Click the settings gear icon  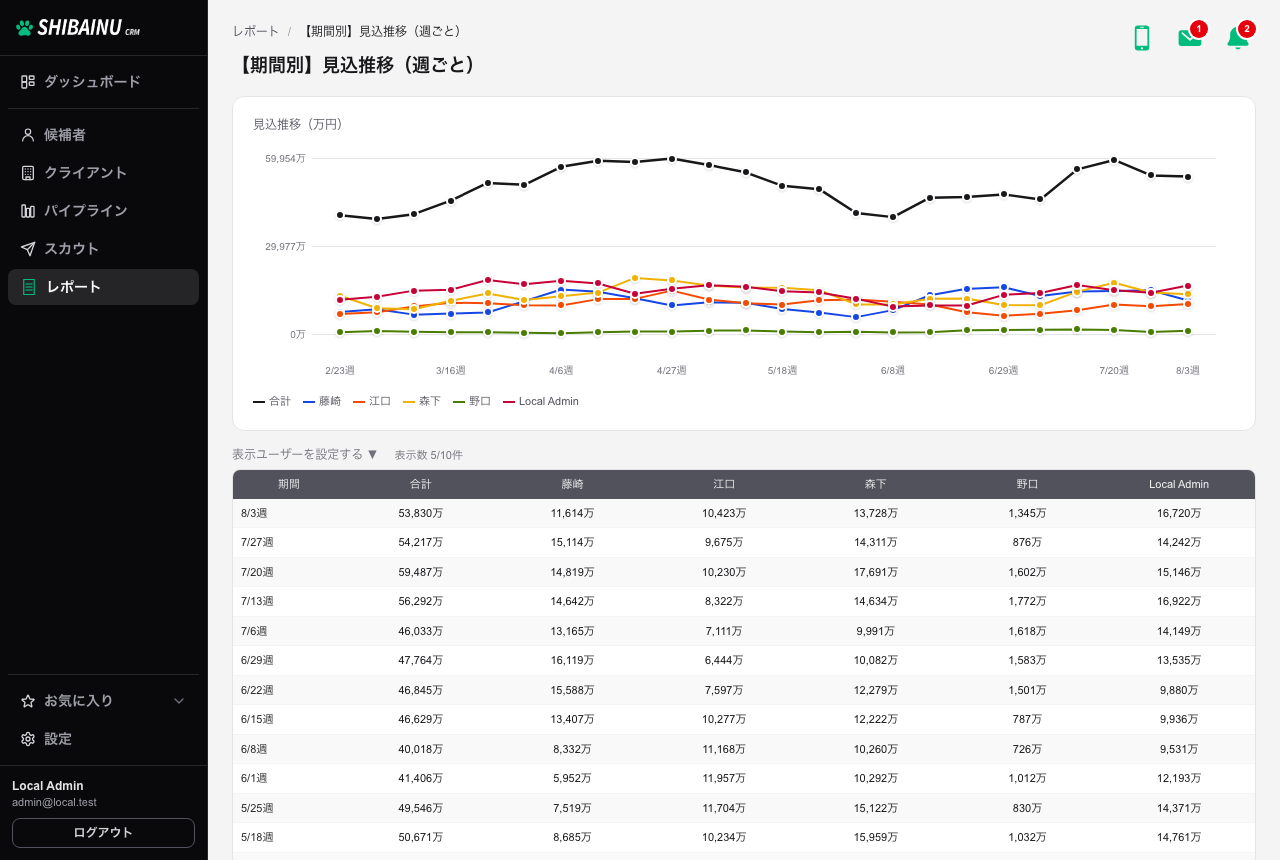tap(28, 739)
